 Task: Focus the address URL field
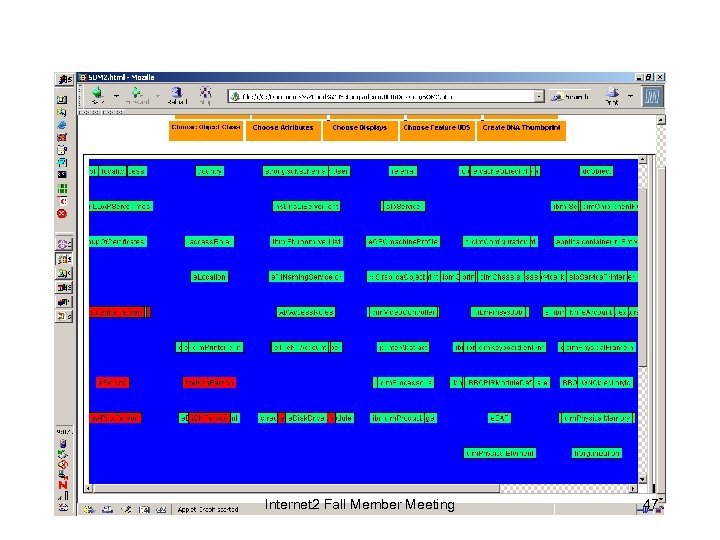pyautogui.click(x=386, y=96)
